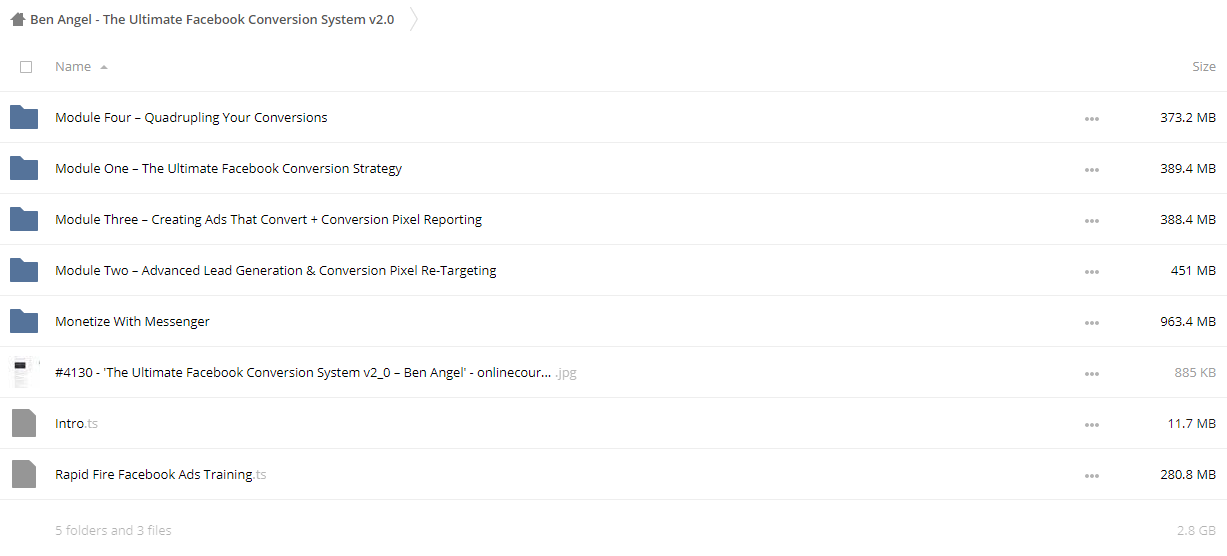Open the #4130 jpg image thumbnail
Viewport: 1227px width, 556px height.
(x=22, y=372)
